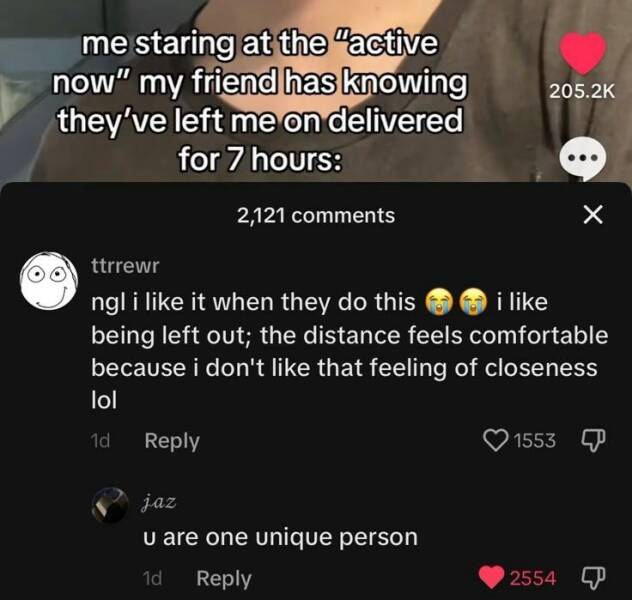Open jaz's profile avatar
This screenshot has width=632, height=600.
(110, 505)
